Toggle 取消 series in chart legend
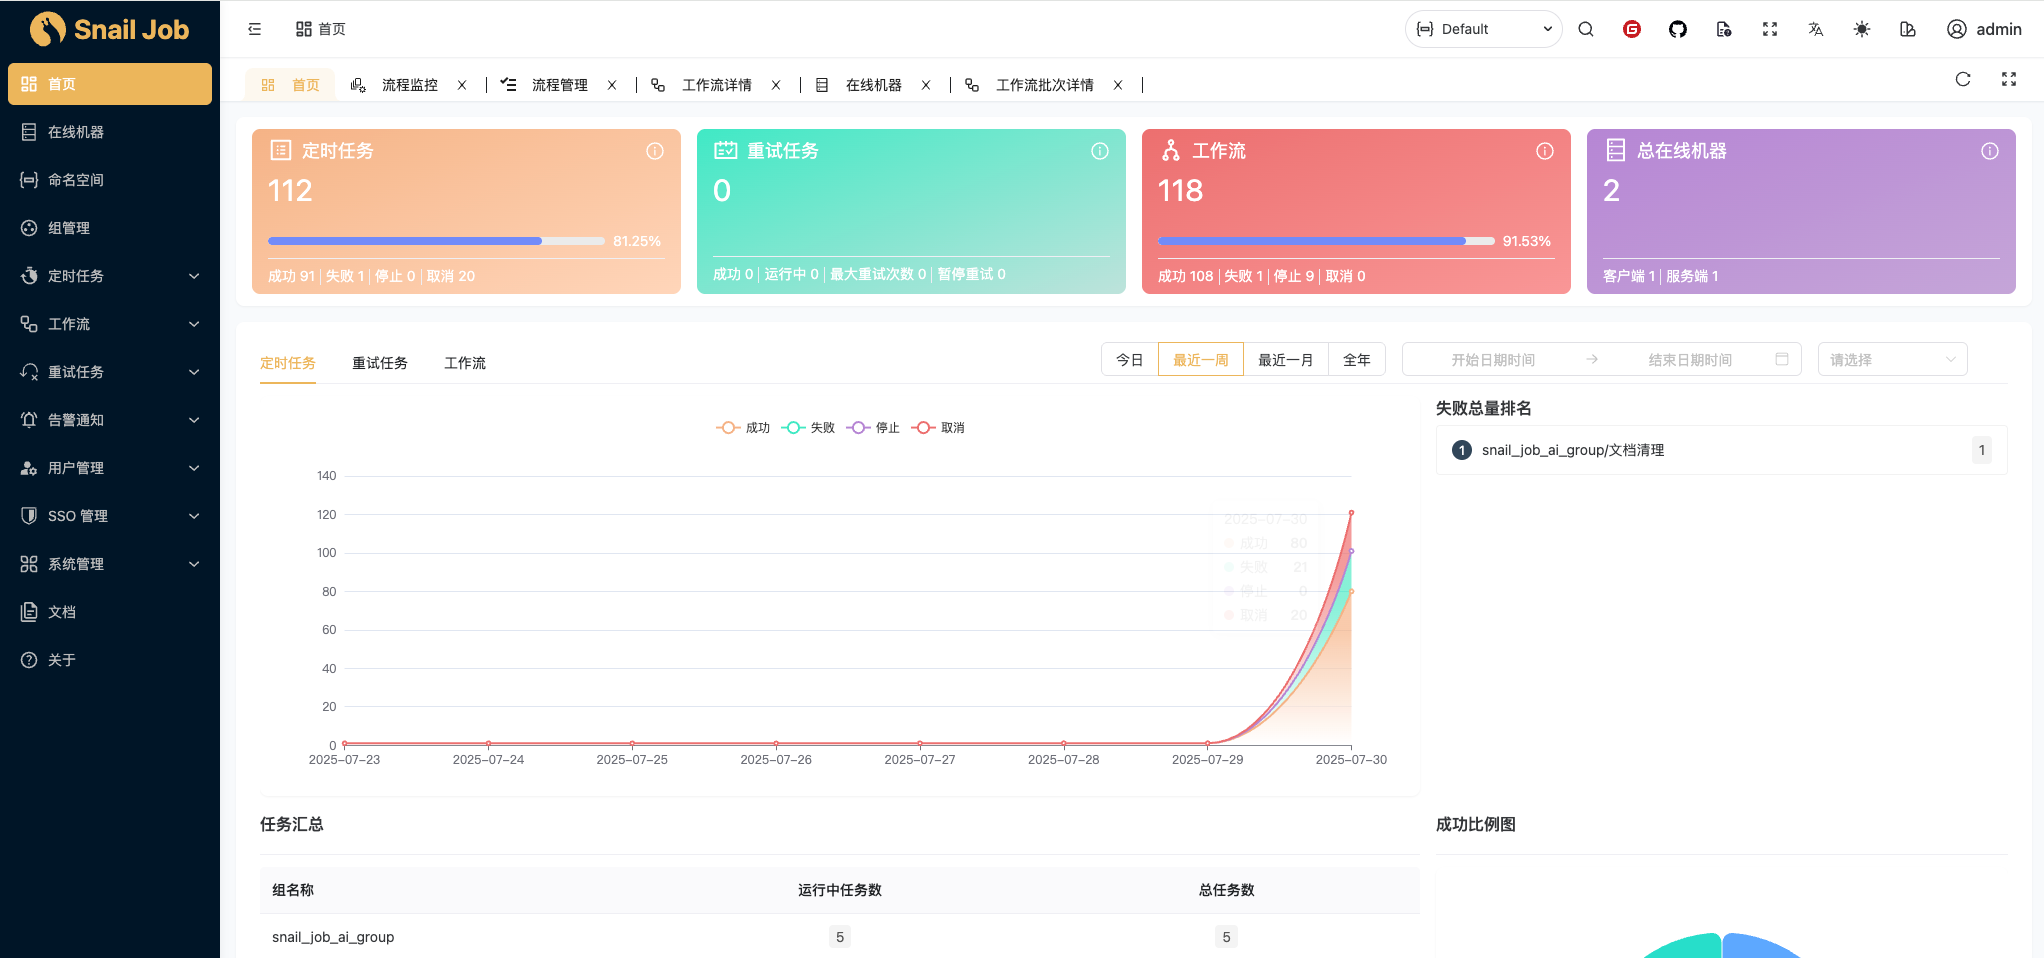Image resolution: width=2044 pixels, height=958 pixels. click(938, 428)
